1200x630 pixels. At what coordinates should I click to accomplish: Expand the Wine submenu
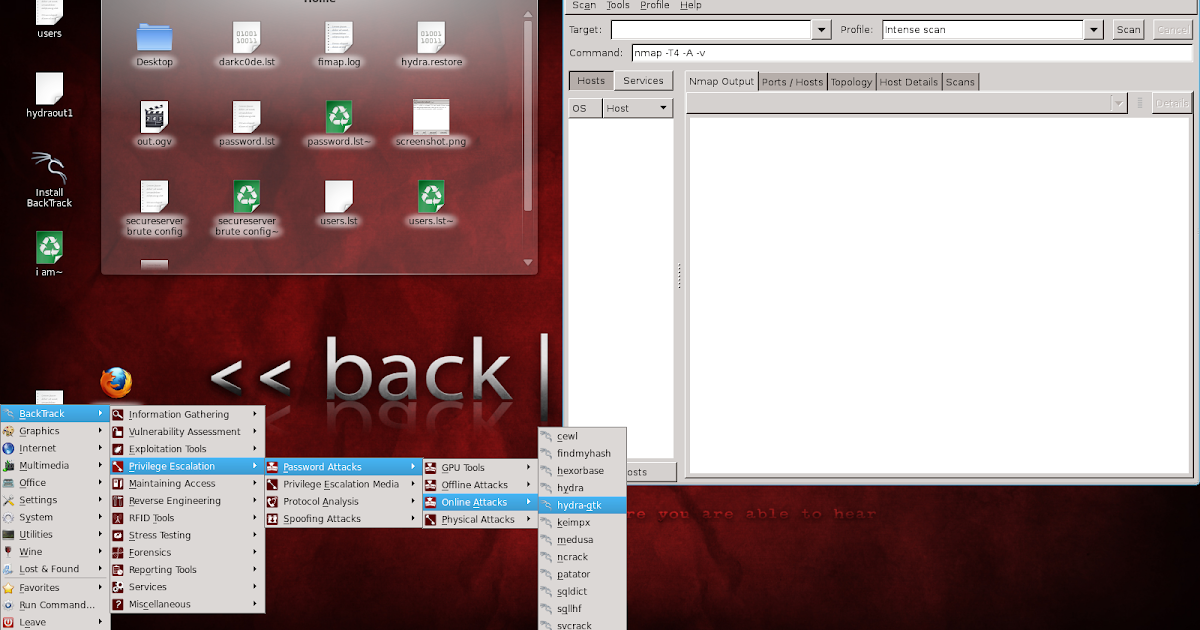55,551
